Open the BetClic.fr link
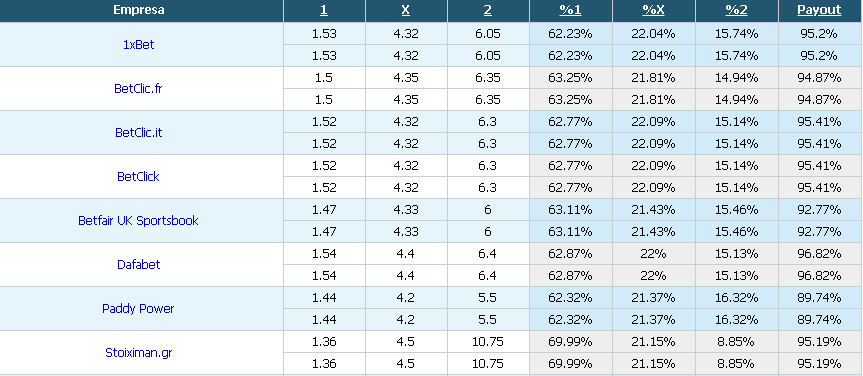The width and height of the screenshot is (863, 376). coord(138,89)
